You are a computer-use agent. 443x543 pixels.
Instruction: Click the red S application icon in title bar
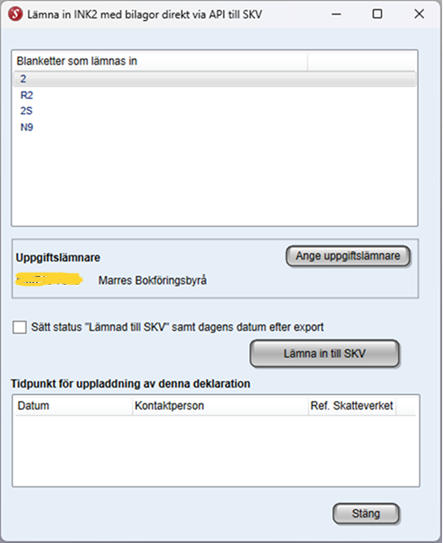tap(15, 14)
